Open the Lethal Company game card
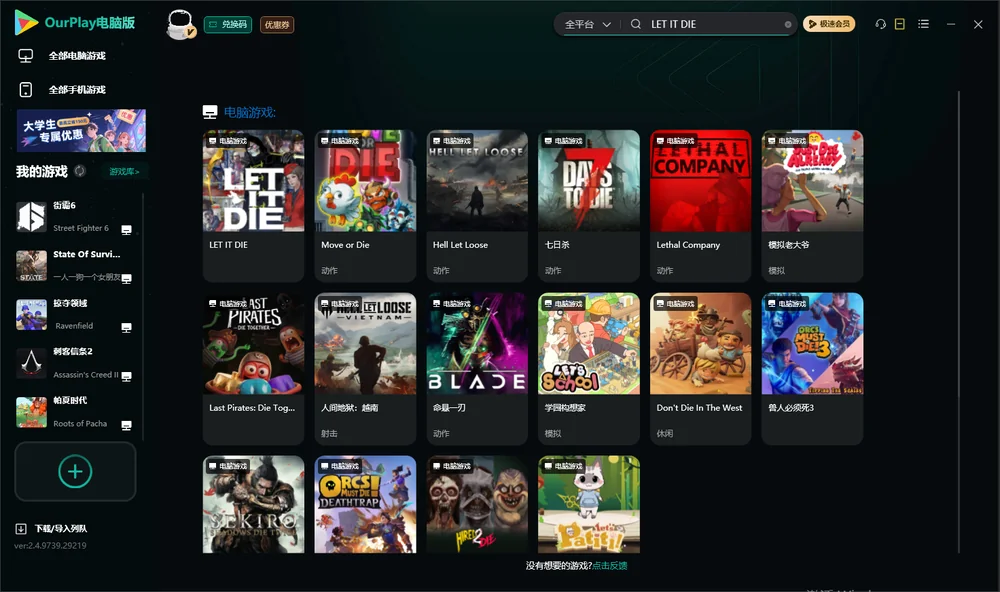 (701, 205)
